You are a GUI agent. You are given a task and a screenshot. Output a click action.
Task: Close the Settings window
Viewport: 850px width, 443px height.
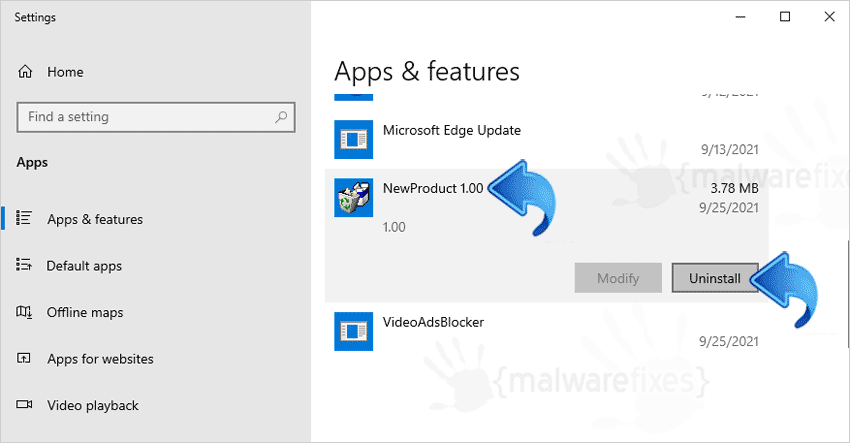(829, 17)
